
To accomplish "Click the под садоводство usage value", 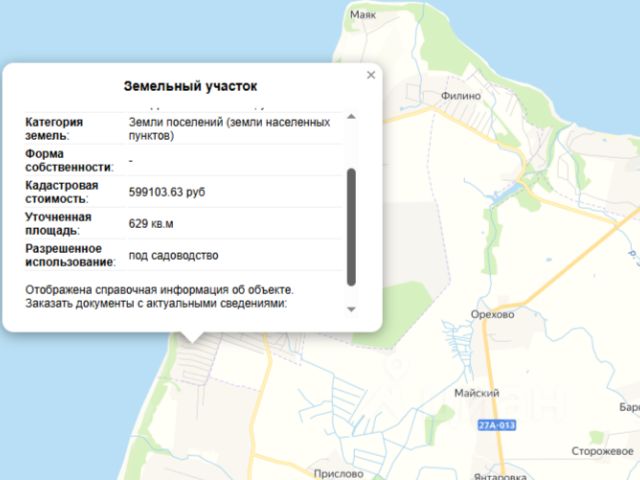I will [173, 256].
